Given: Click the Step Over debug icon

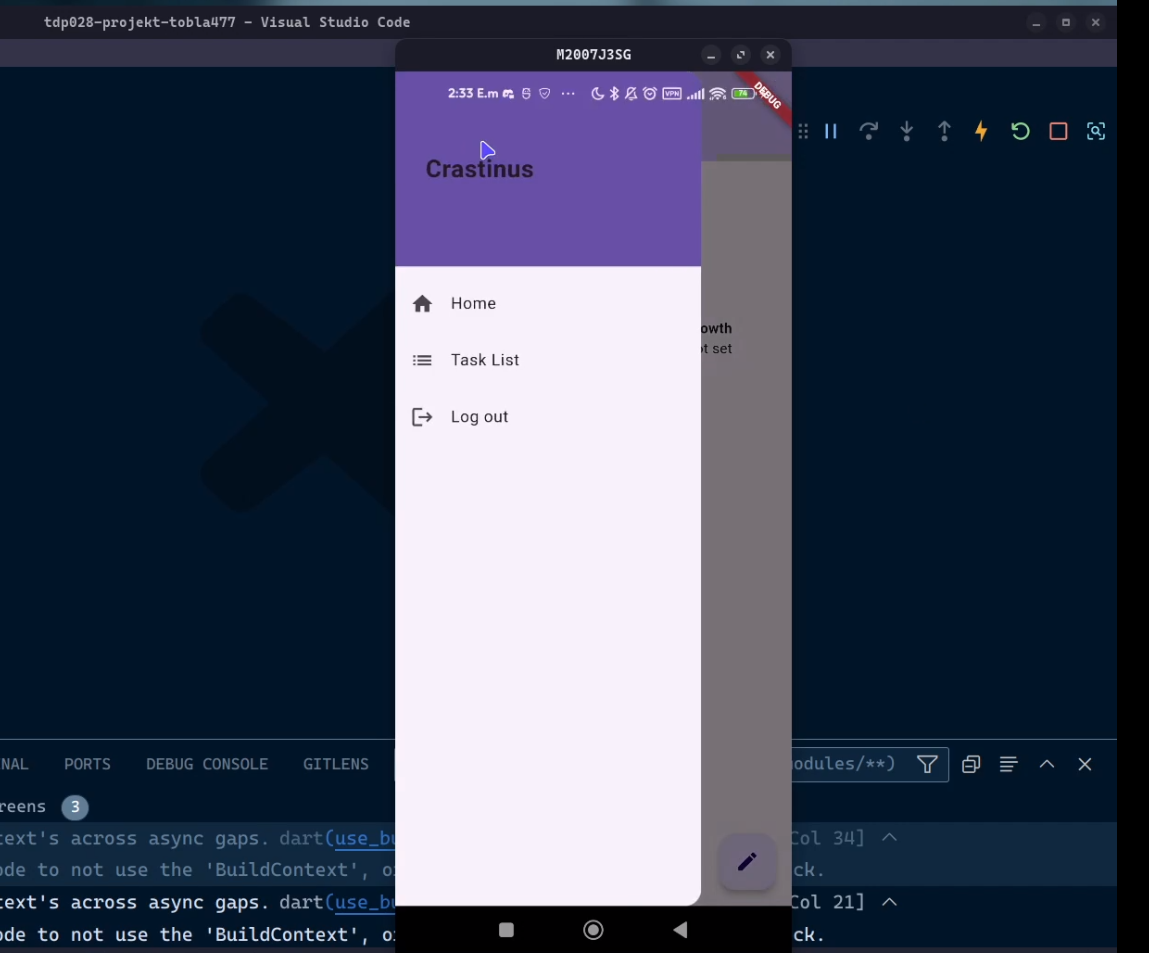Looking at the screenshot, I should click(x=868, y=131).
